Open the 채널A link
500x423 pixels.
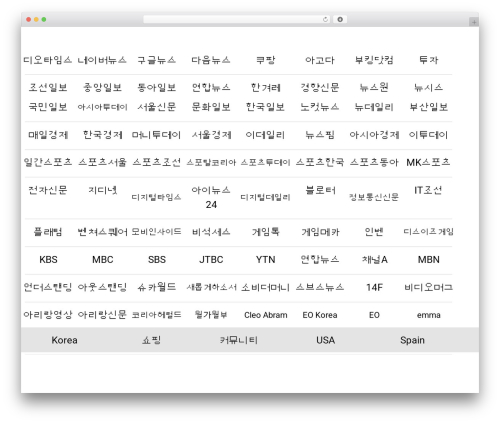pos(374,260)
